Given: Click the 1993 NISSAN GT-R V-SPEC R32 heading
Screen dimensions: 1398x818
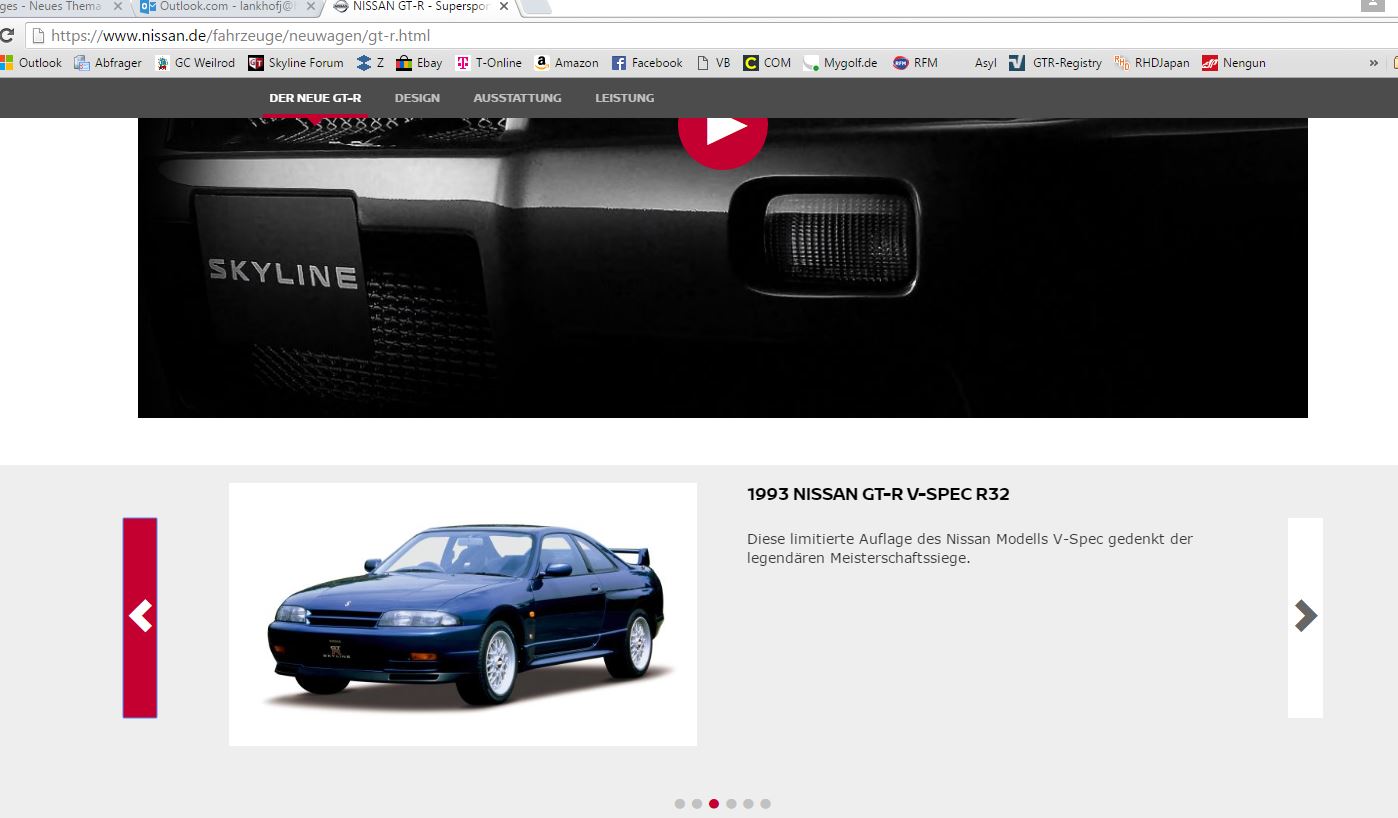Looking at the screenshot, I should click(x=878, y=494).
